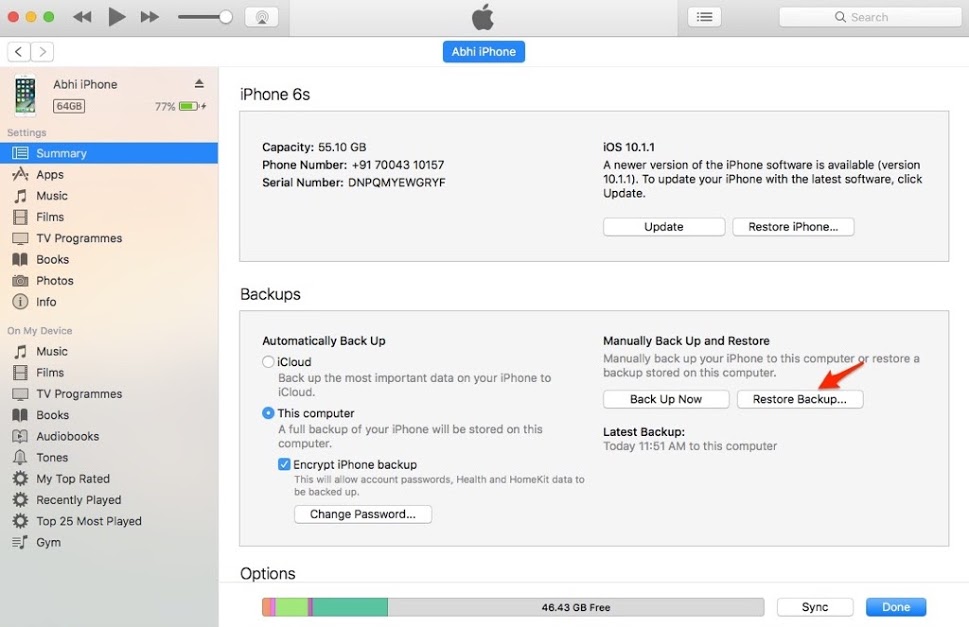
Task: Click the Abhi iPhone device tab
Action: tap(483, 52)
